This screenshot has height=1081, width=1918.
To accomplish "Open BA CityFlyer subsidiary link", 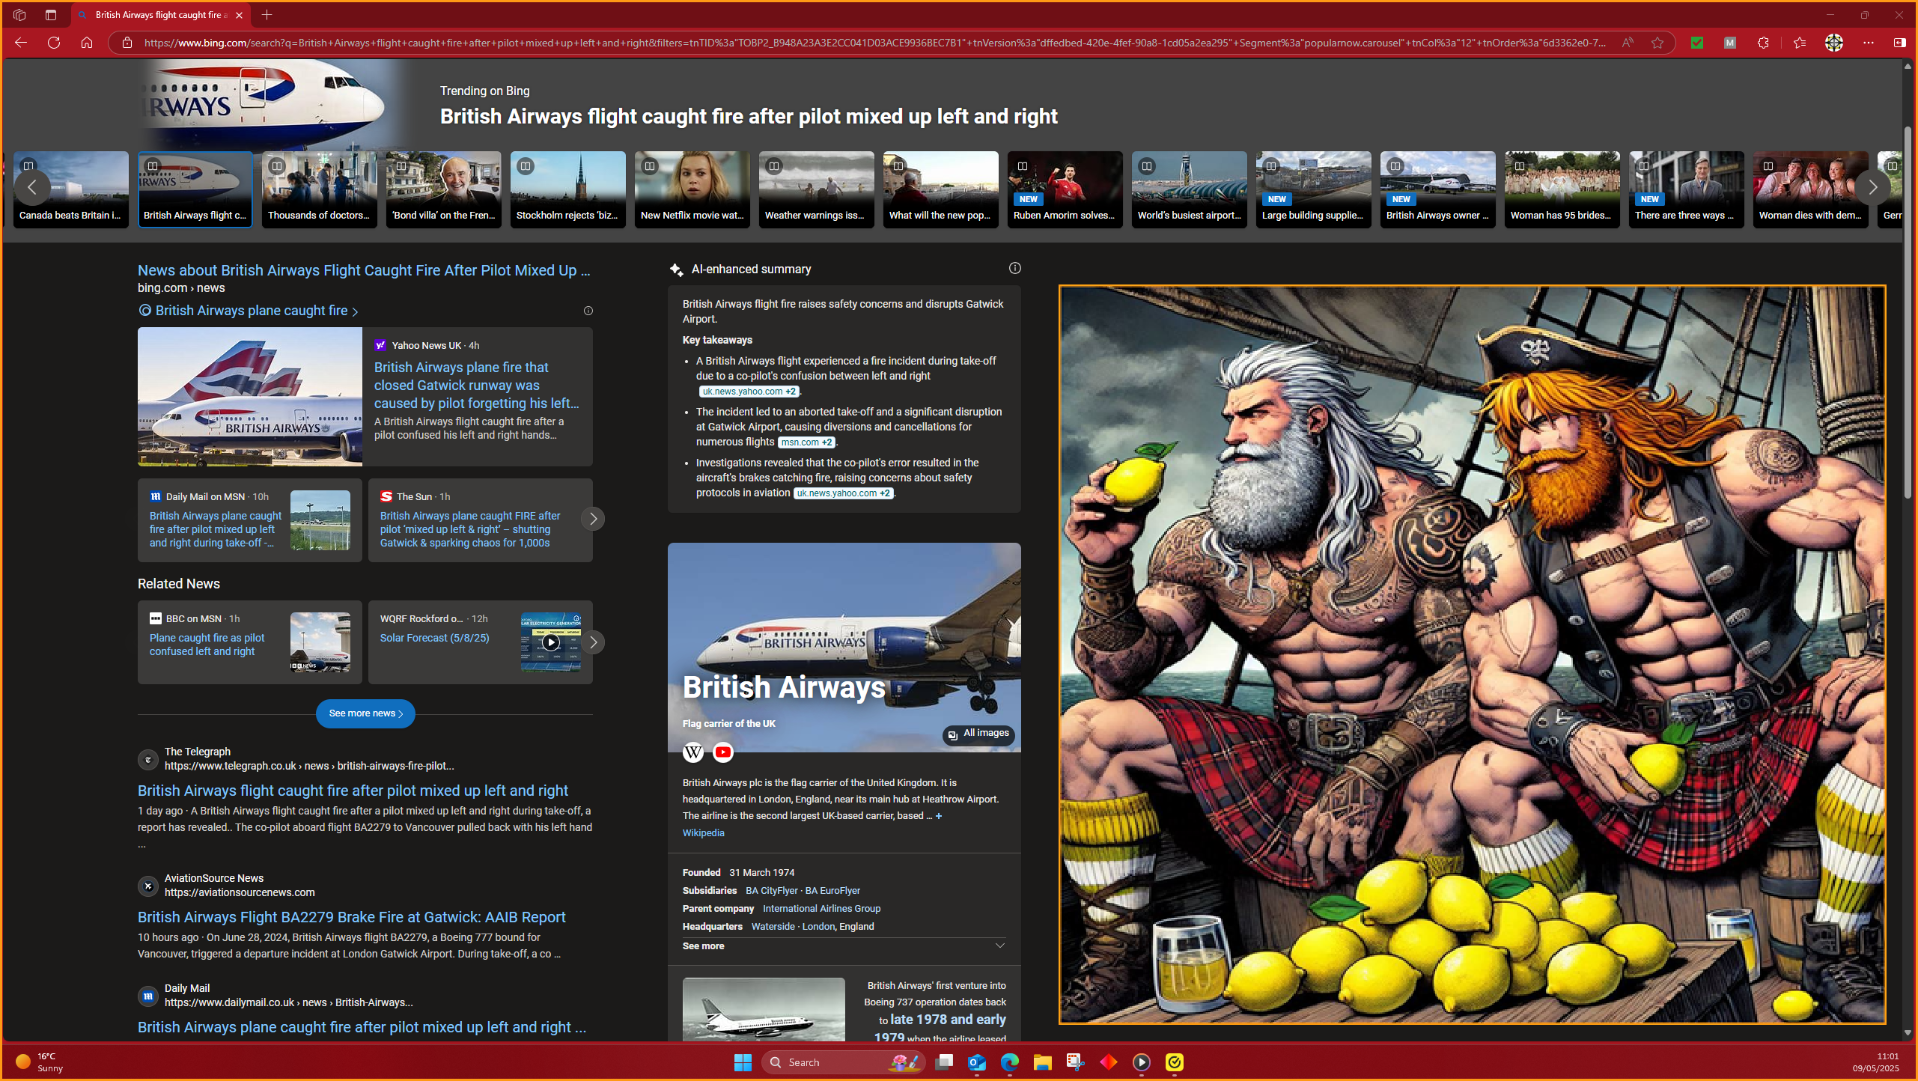I will pos(772,890).
